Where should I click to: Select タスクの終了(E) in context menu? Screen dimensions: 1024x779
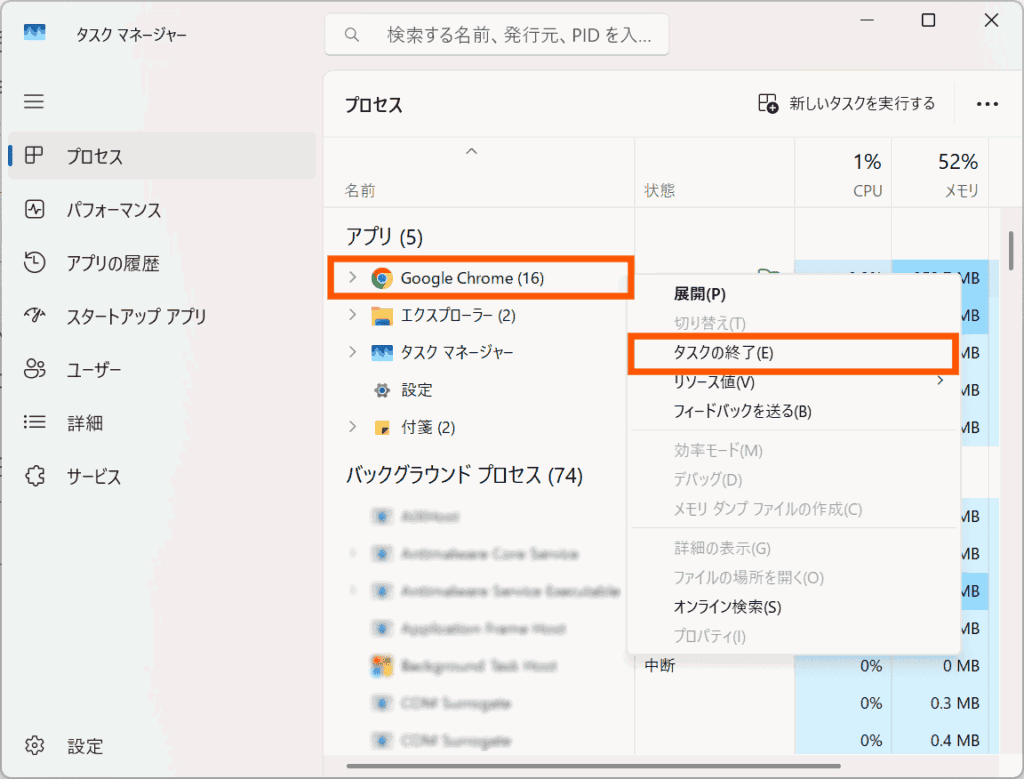tap(793, 353)
